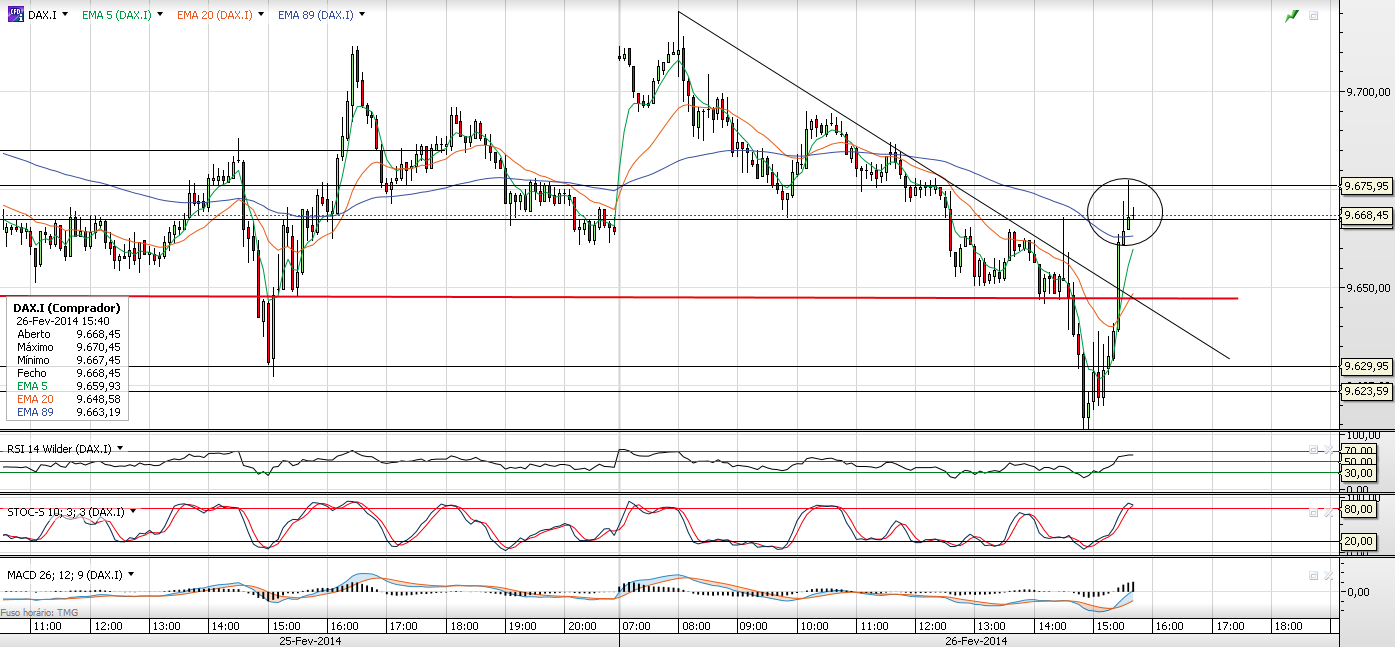This screenshot has width=1395, height=647.
Task: Close the MACD indicator panel
Action: point(1327,576)
